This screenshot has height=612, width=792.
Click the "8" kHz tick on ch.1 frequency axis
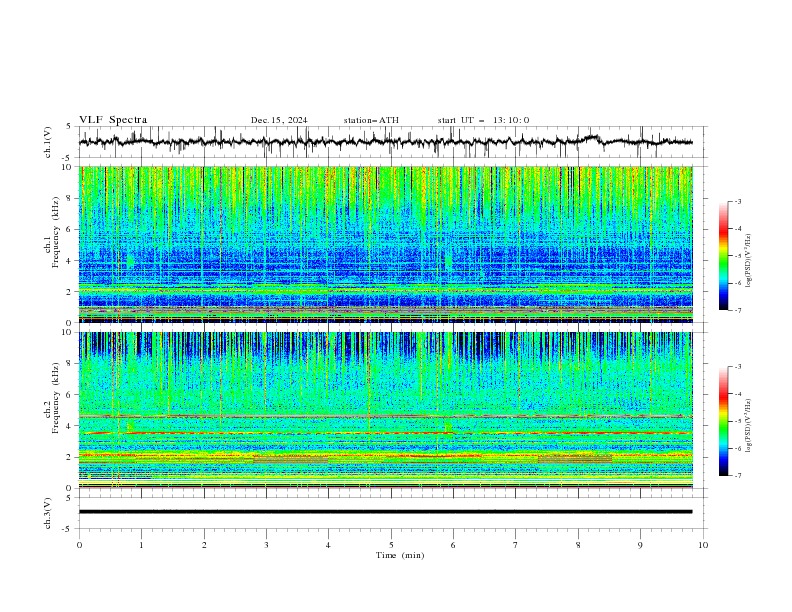(70, 198)
